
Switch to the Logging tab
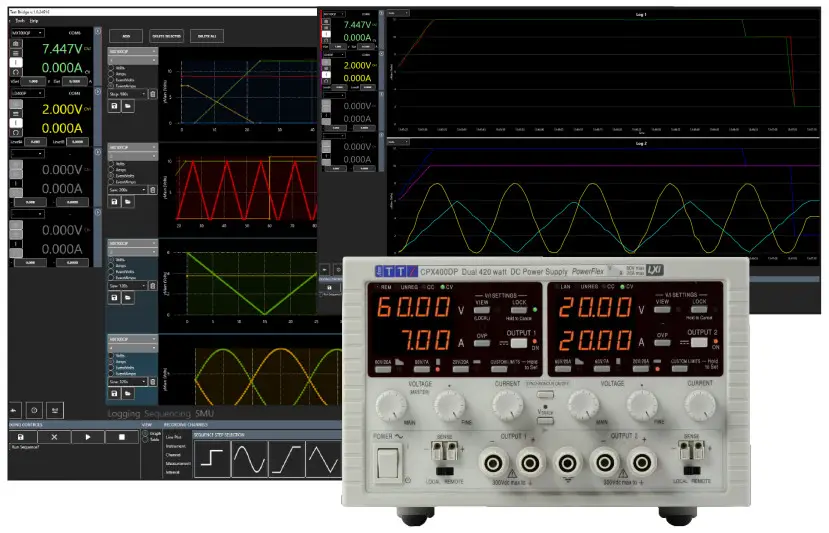pos(124,413)
